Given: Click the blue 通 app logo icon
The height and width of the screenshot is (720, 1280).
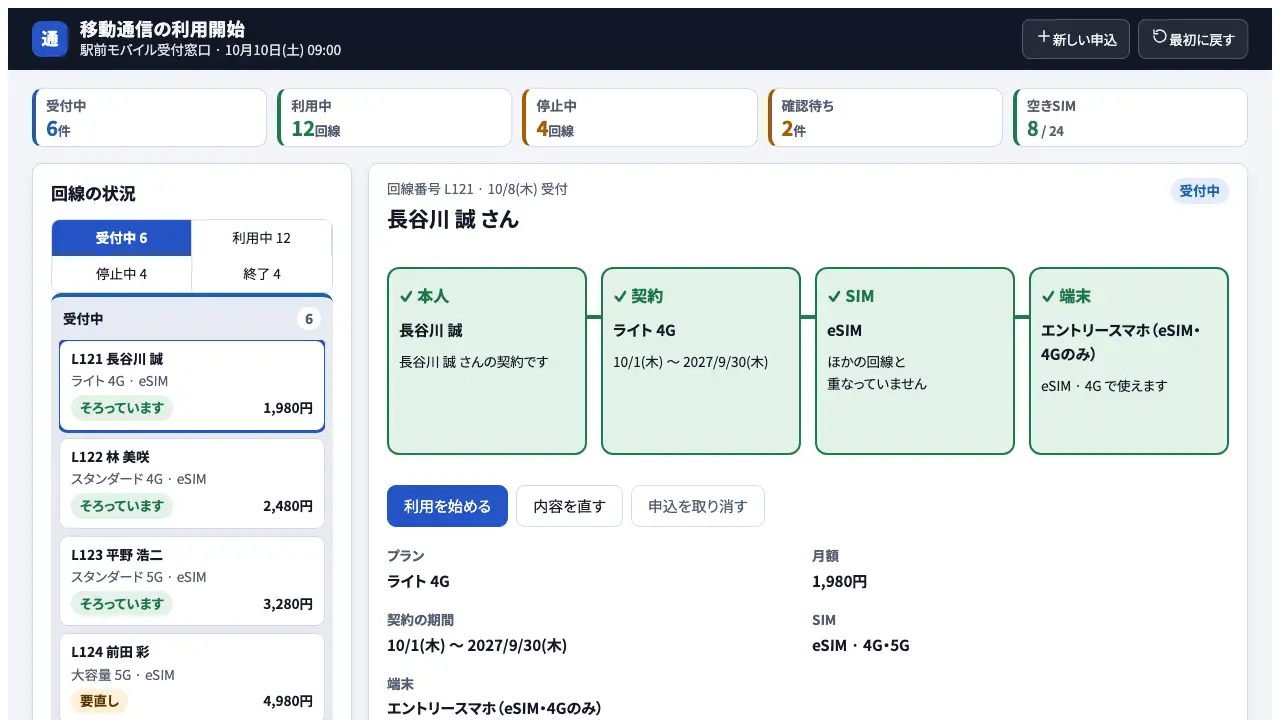Looking at the screenshot, I should point(50,39).
